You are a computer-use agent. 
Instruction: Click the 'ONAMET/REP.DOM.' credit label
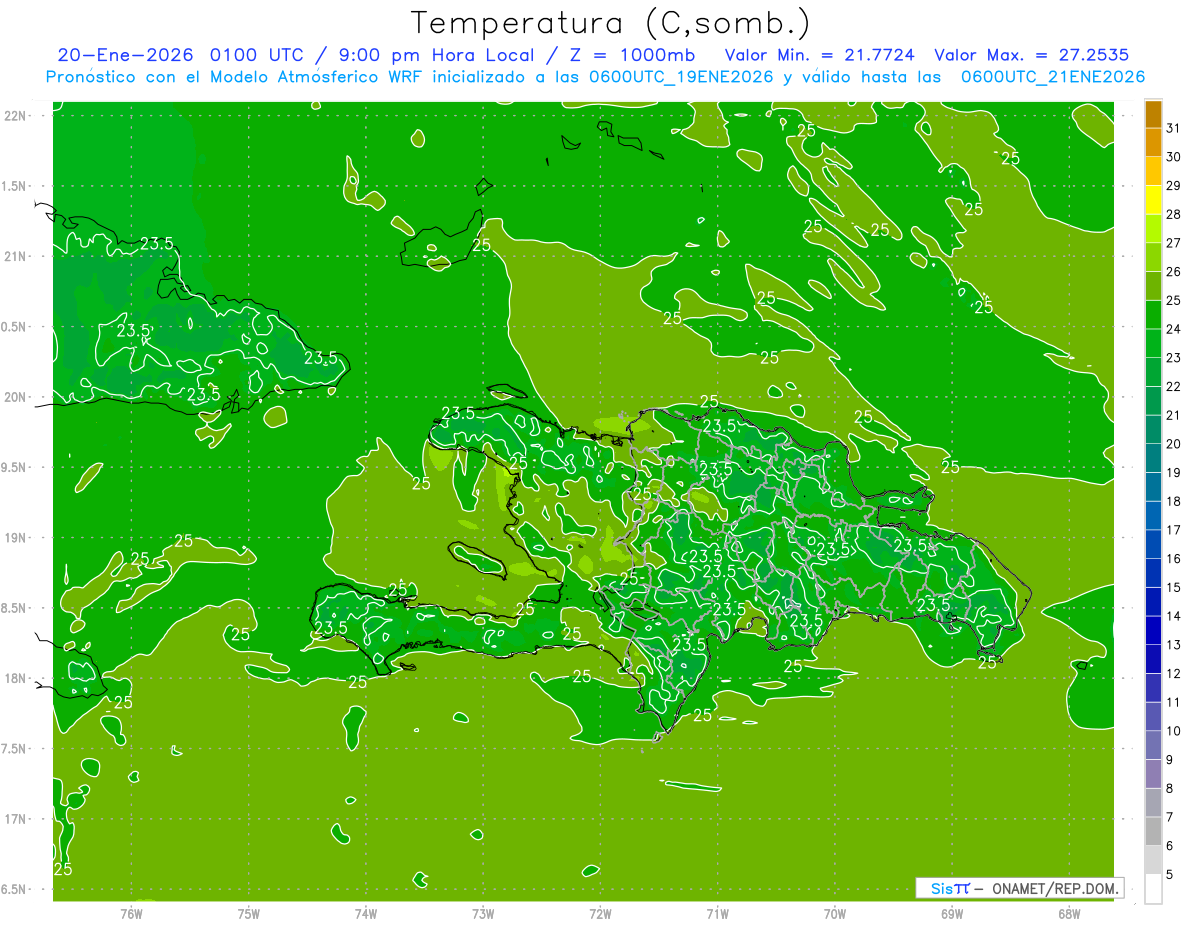coord(1054,888)
